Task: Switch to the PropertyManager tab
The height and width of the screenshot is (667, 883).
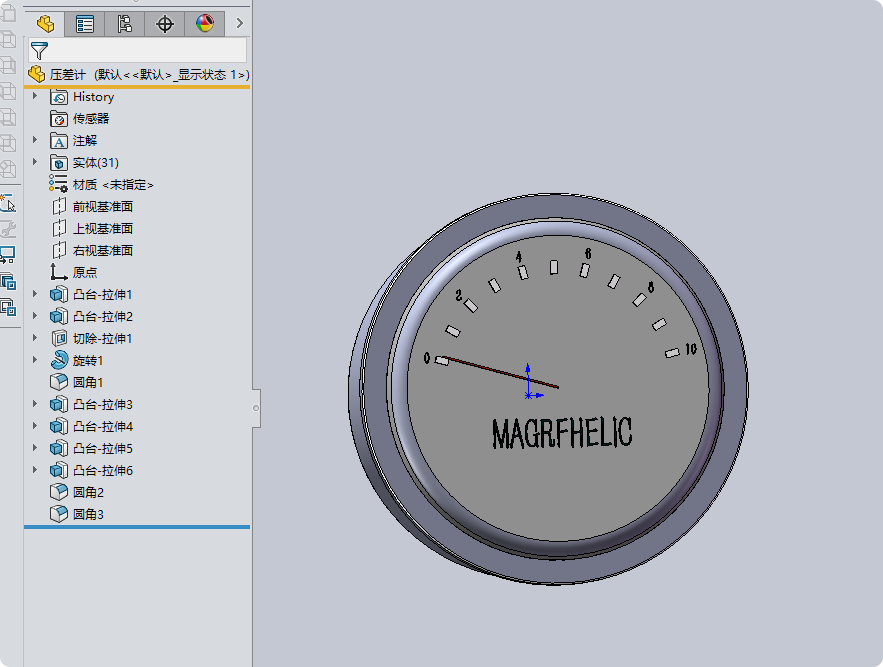Action: coord(84,24)
